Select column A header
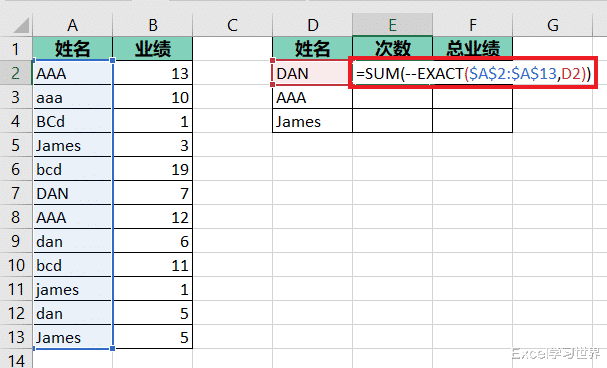Screen dimensions: 607x368 pyautogui.click(x=72, y=25)
